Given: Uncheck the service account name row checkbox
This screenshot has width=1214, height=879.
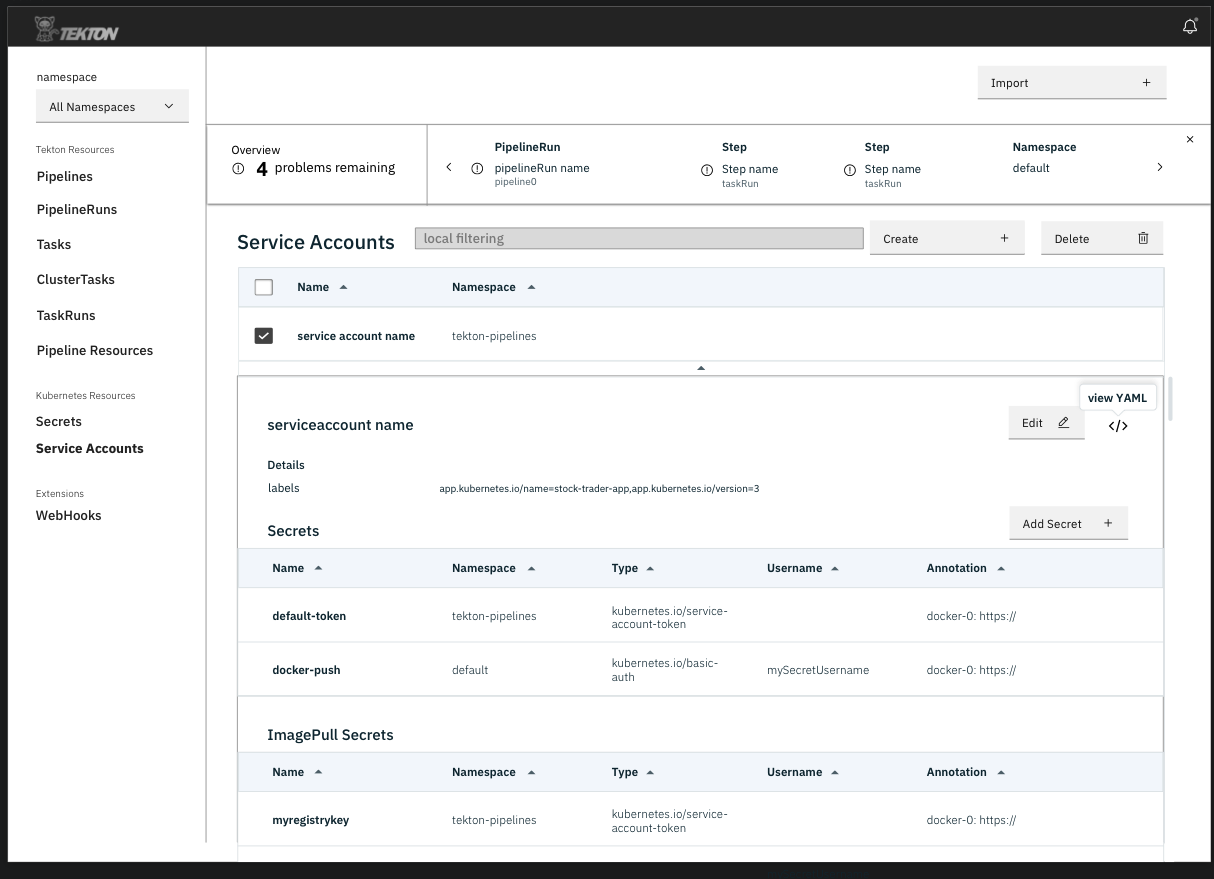Looking at the screenshot, I should click(263, 335).
